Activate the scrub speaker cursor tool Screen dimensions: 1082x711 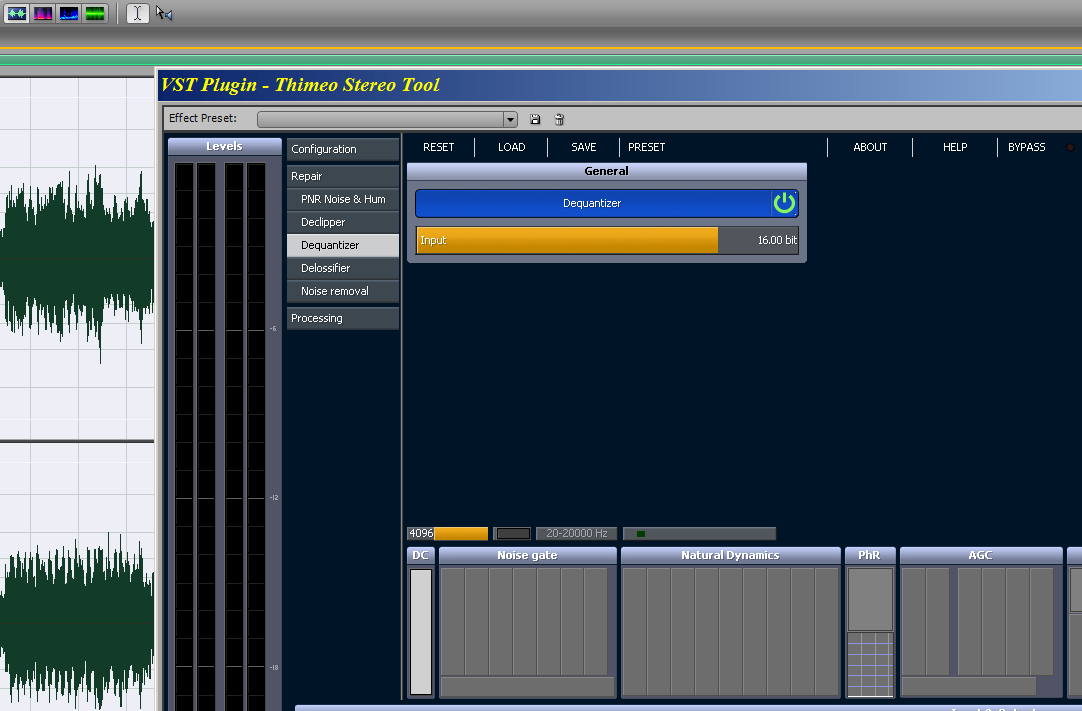tap(164, 13)
